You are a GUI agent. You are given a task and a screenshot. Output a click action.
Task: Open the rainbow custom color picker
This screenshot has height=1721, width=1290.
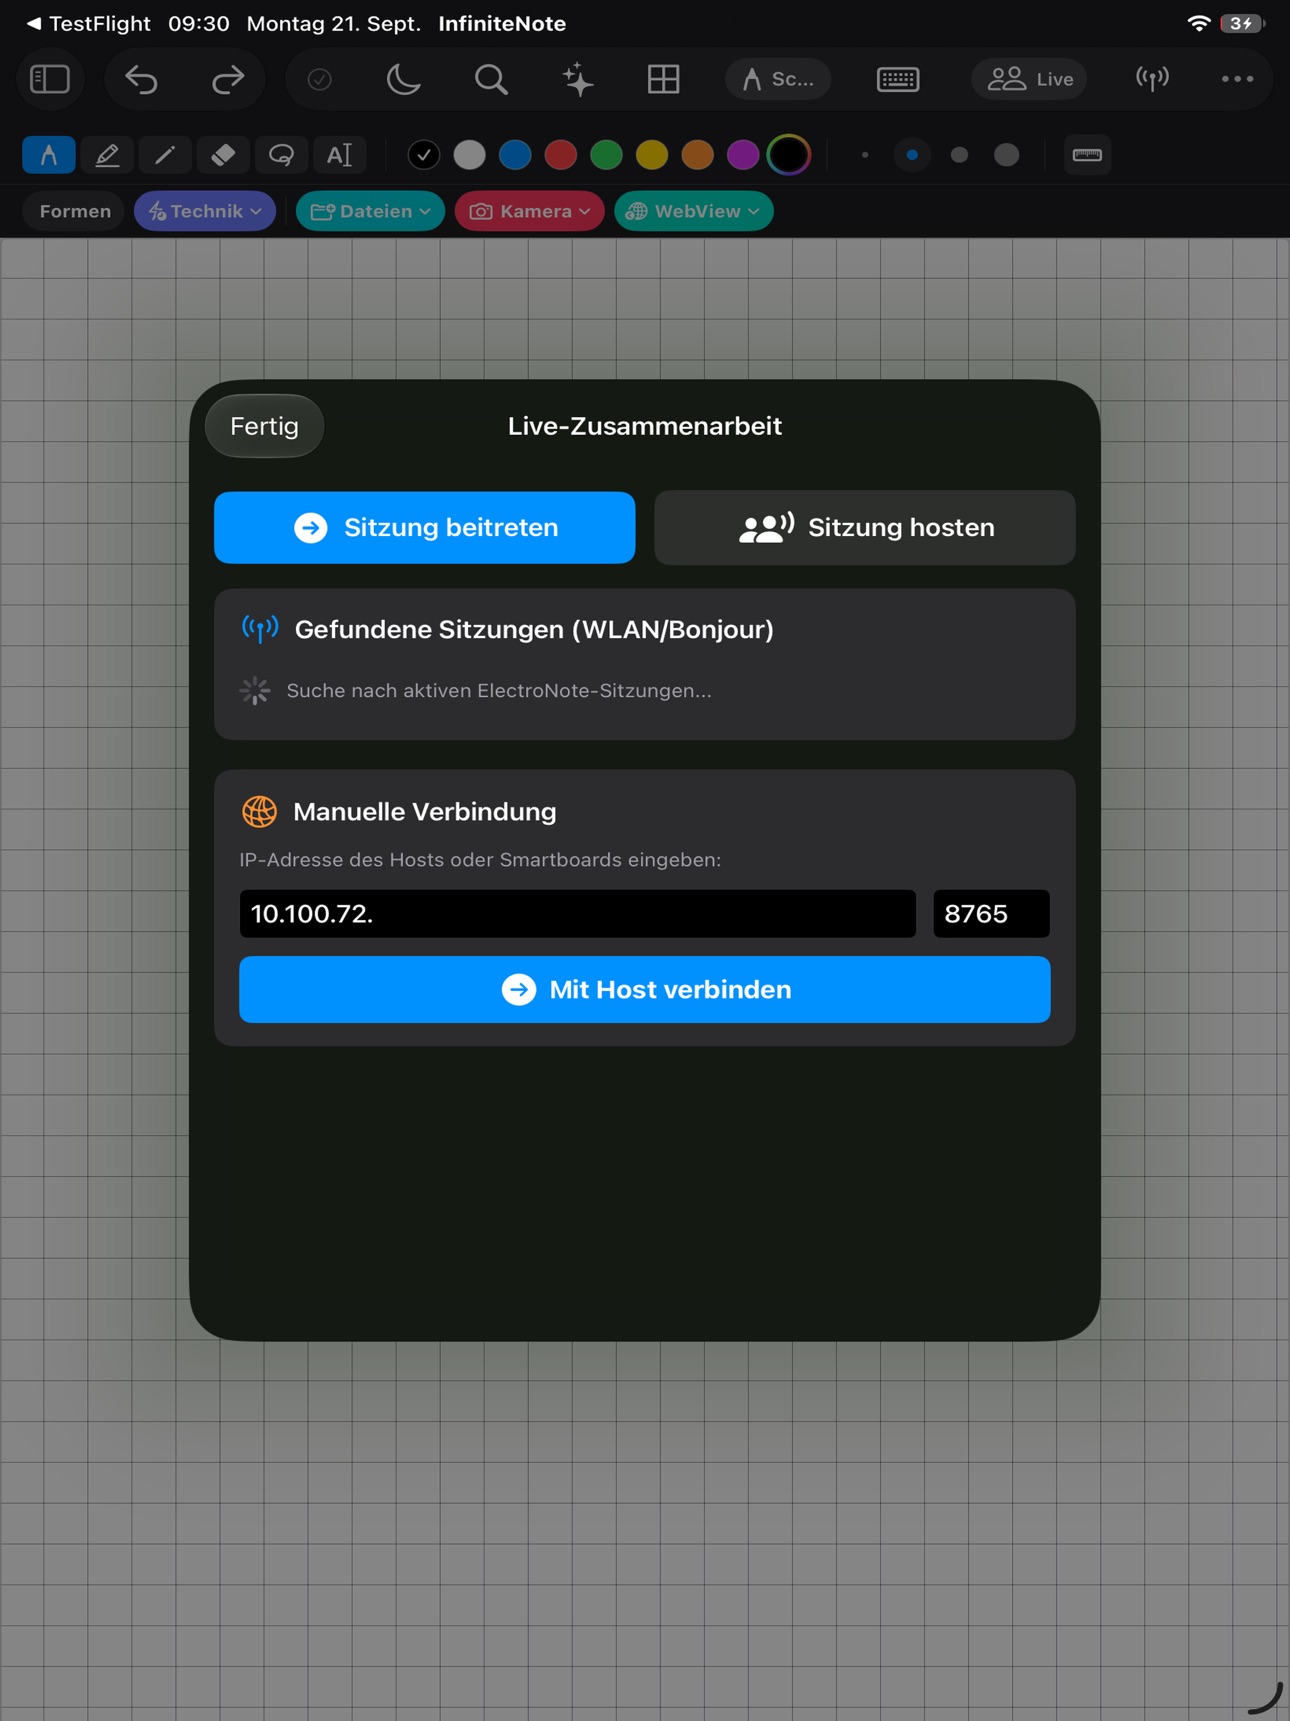click(789, 155)
